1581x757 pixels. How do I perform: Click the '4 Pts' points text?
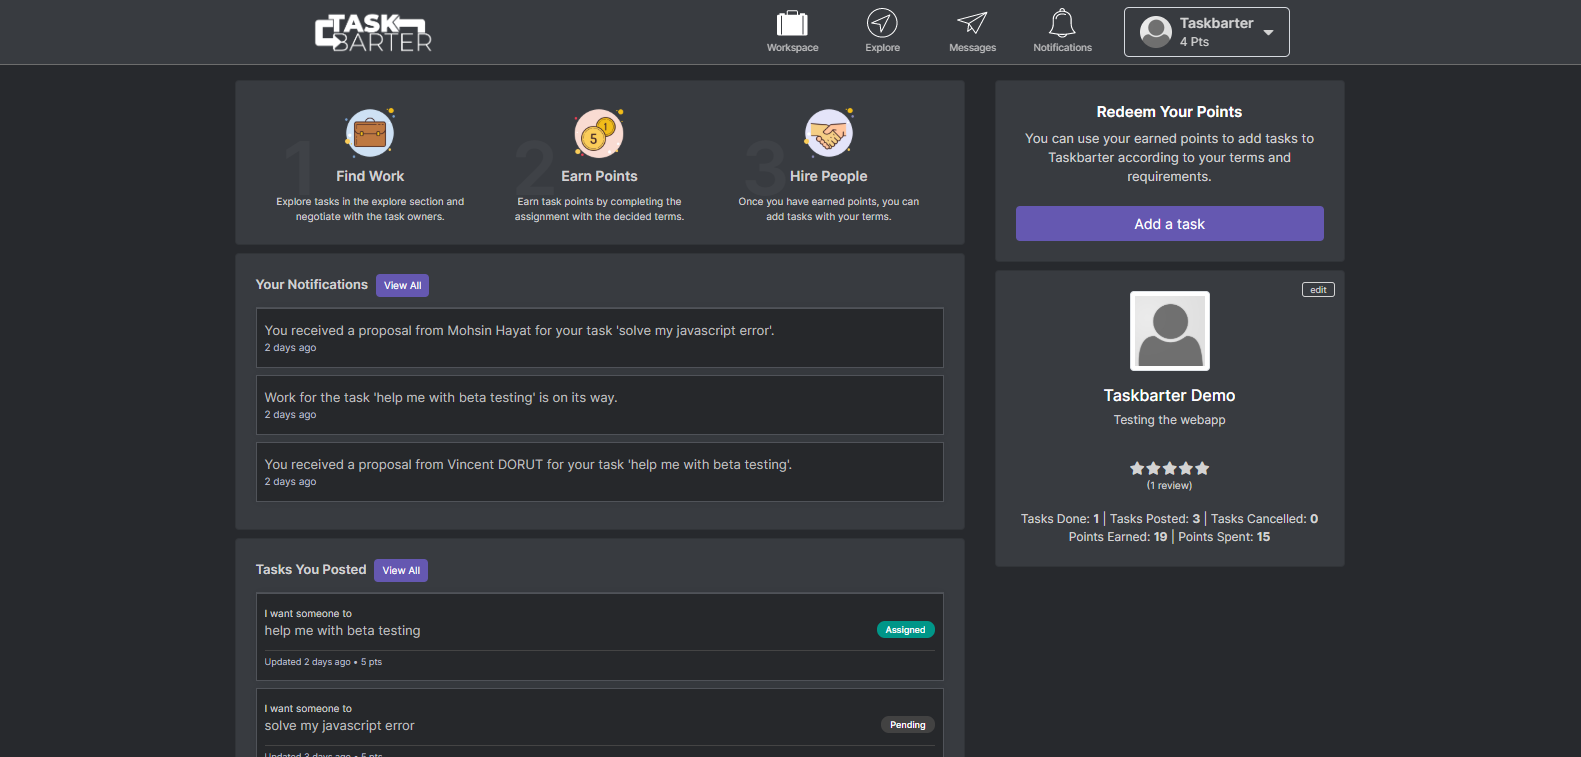point(1194,42)
